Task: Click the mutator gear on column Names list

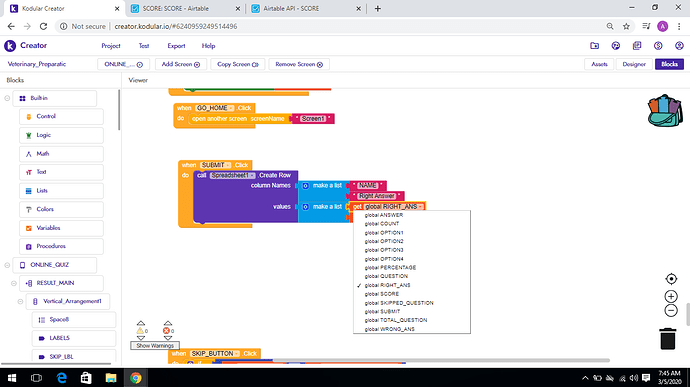Action: 305,186
